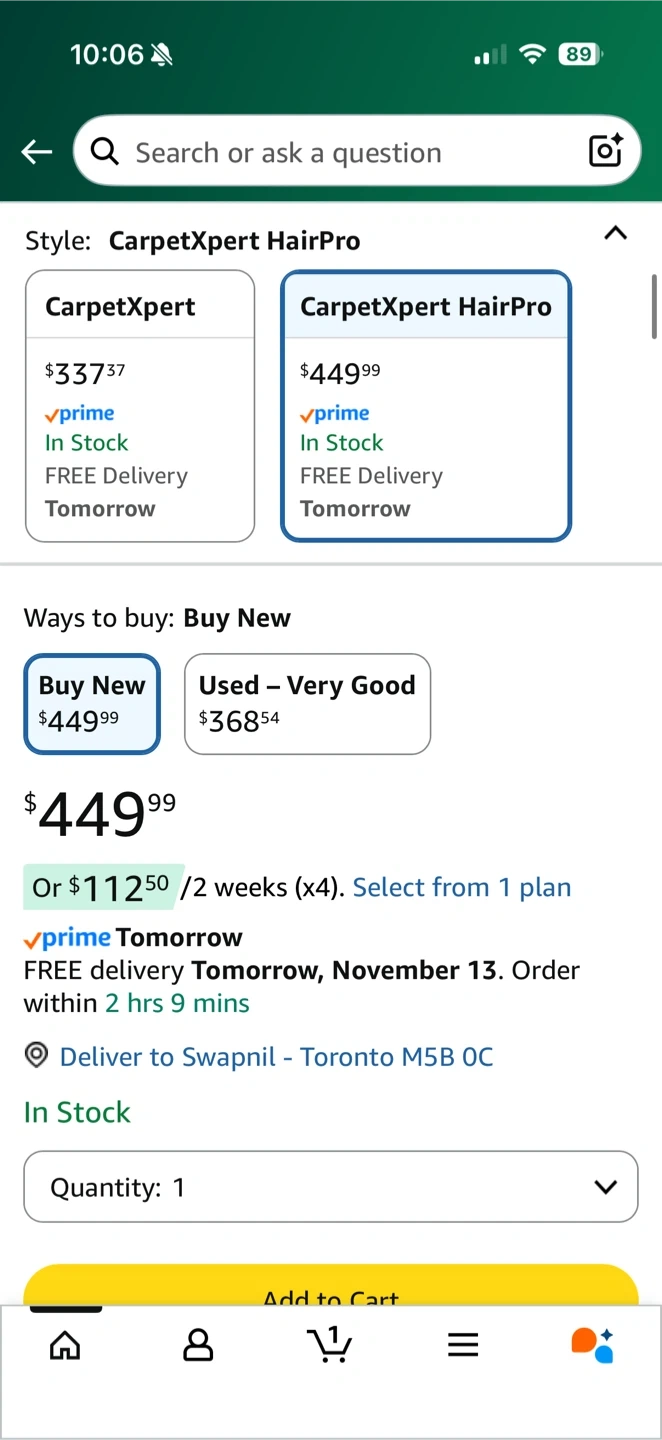The width and height of the screenshot is (662, 1440).
Task: Open camera lens search icon
Action: [606, 151]
